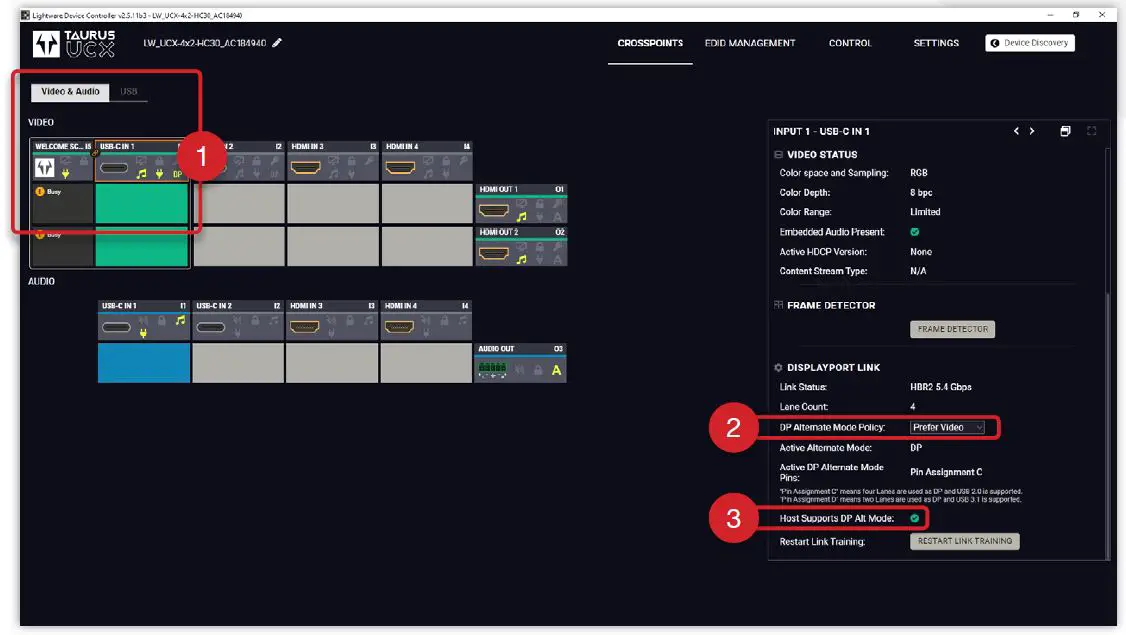Click the yellow power plug on video USB-C IN 1
Image resolution: width=1126 pixels, height=635 pixels.
coord(159,174)
